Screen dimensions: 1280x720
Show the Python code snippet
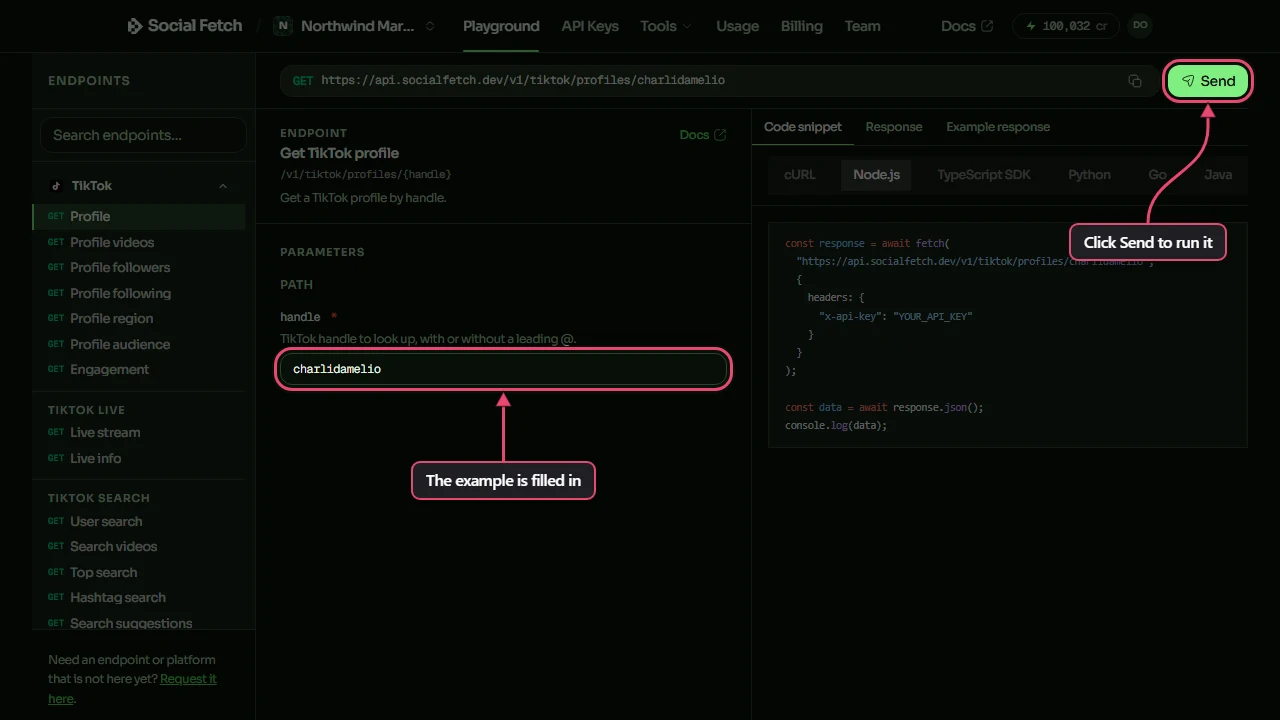pyautogui.click(x=1089, y=174)
